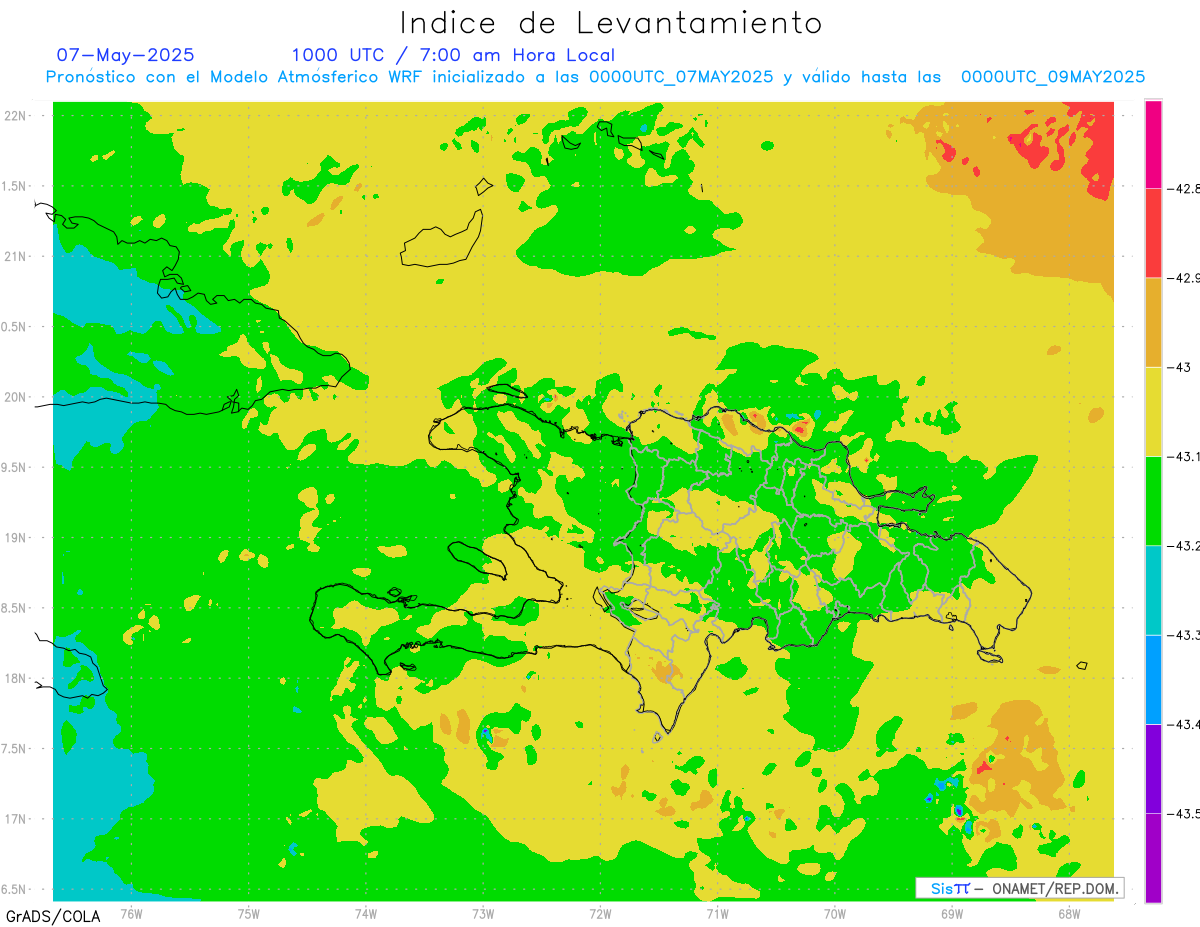Click the '-43.4' legend value
Image resolution: width=1200 pixels, height=927 pixels.
(x=1183, y=724)
